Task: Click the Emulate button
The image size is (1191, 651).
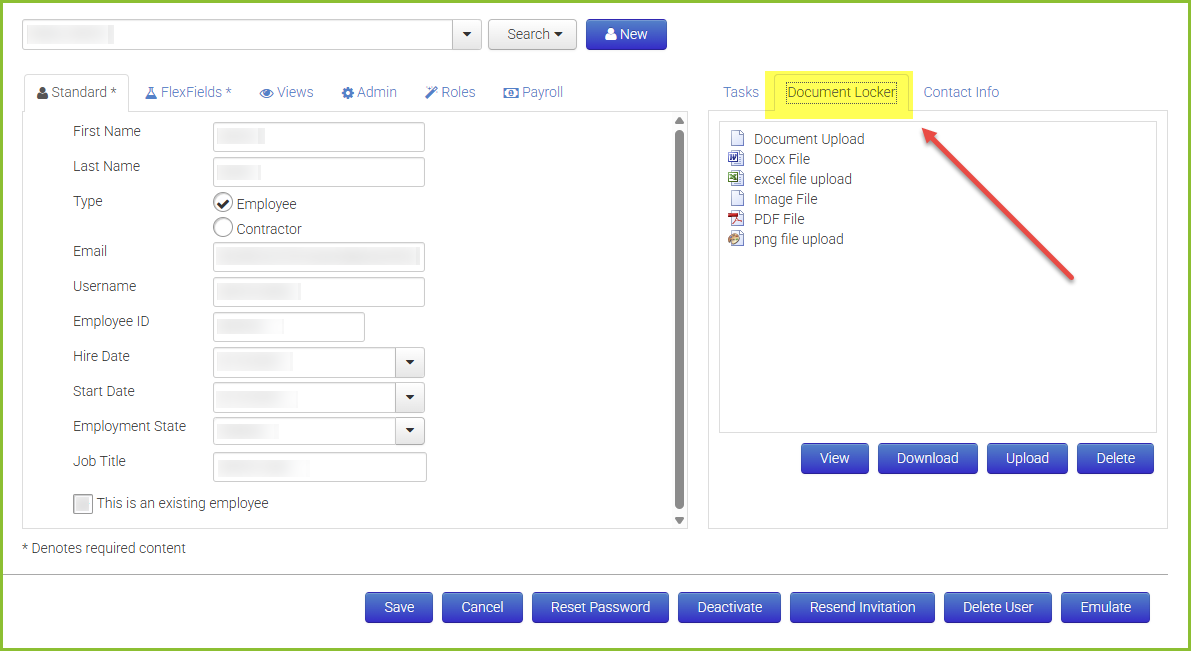Action: pos(1105,607)
